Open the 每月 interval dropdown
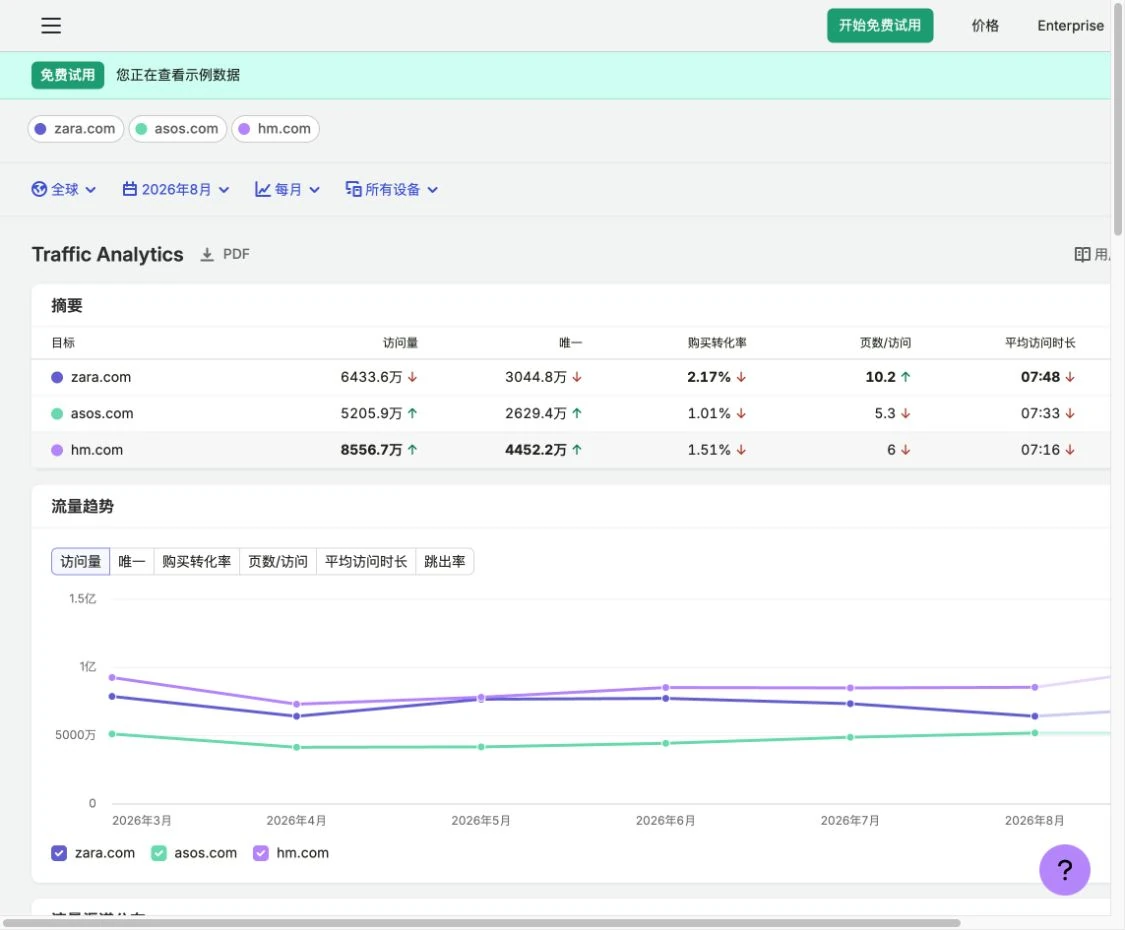Screen dimensions: 1125x930 tap(287, 189)
